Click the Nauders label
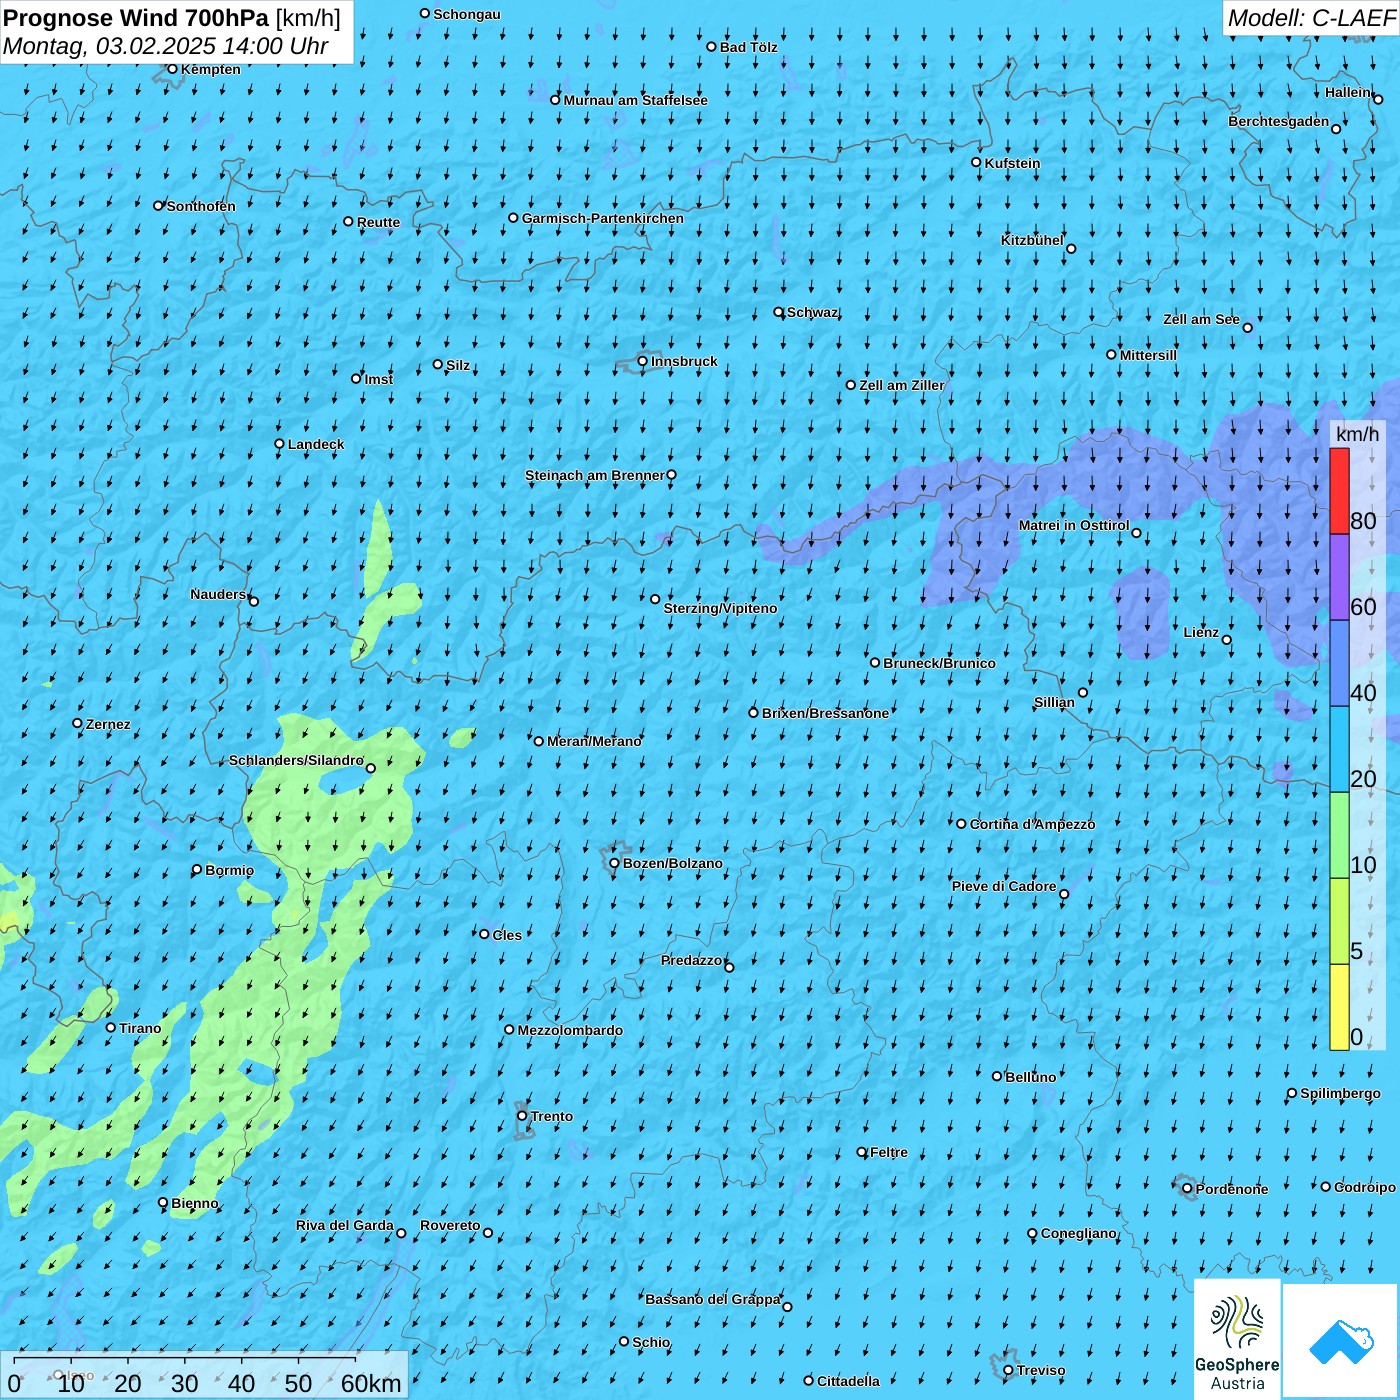This screenshot has height=1400, width=1400. (x=218, y=594)
